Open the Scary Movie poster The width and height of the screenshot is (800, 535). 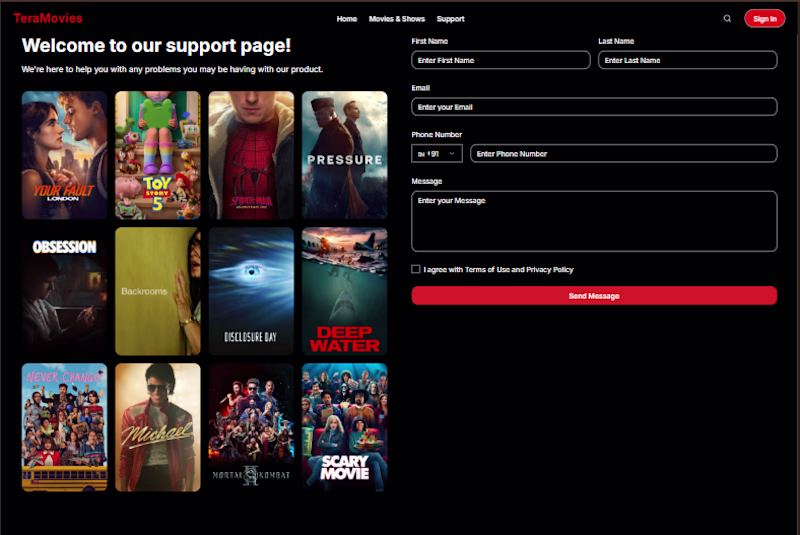pyautogui.click(x=344, y=427)
